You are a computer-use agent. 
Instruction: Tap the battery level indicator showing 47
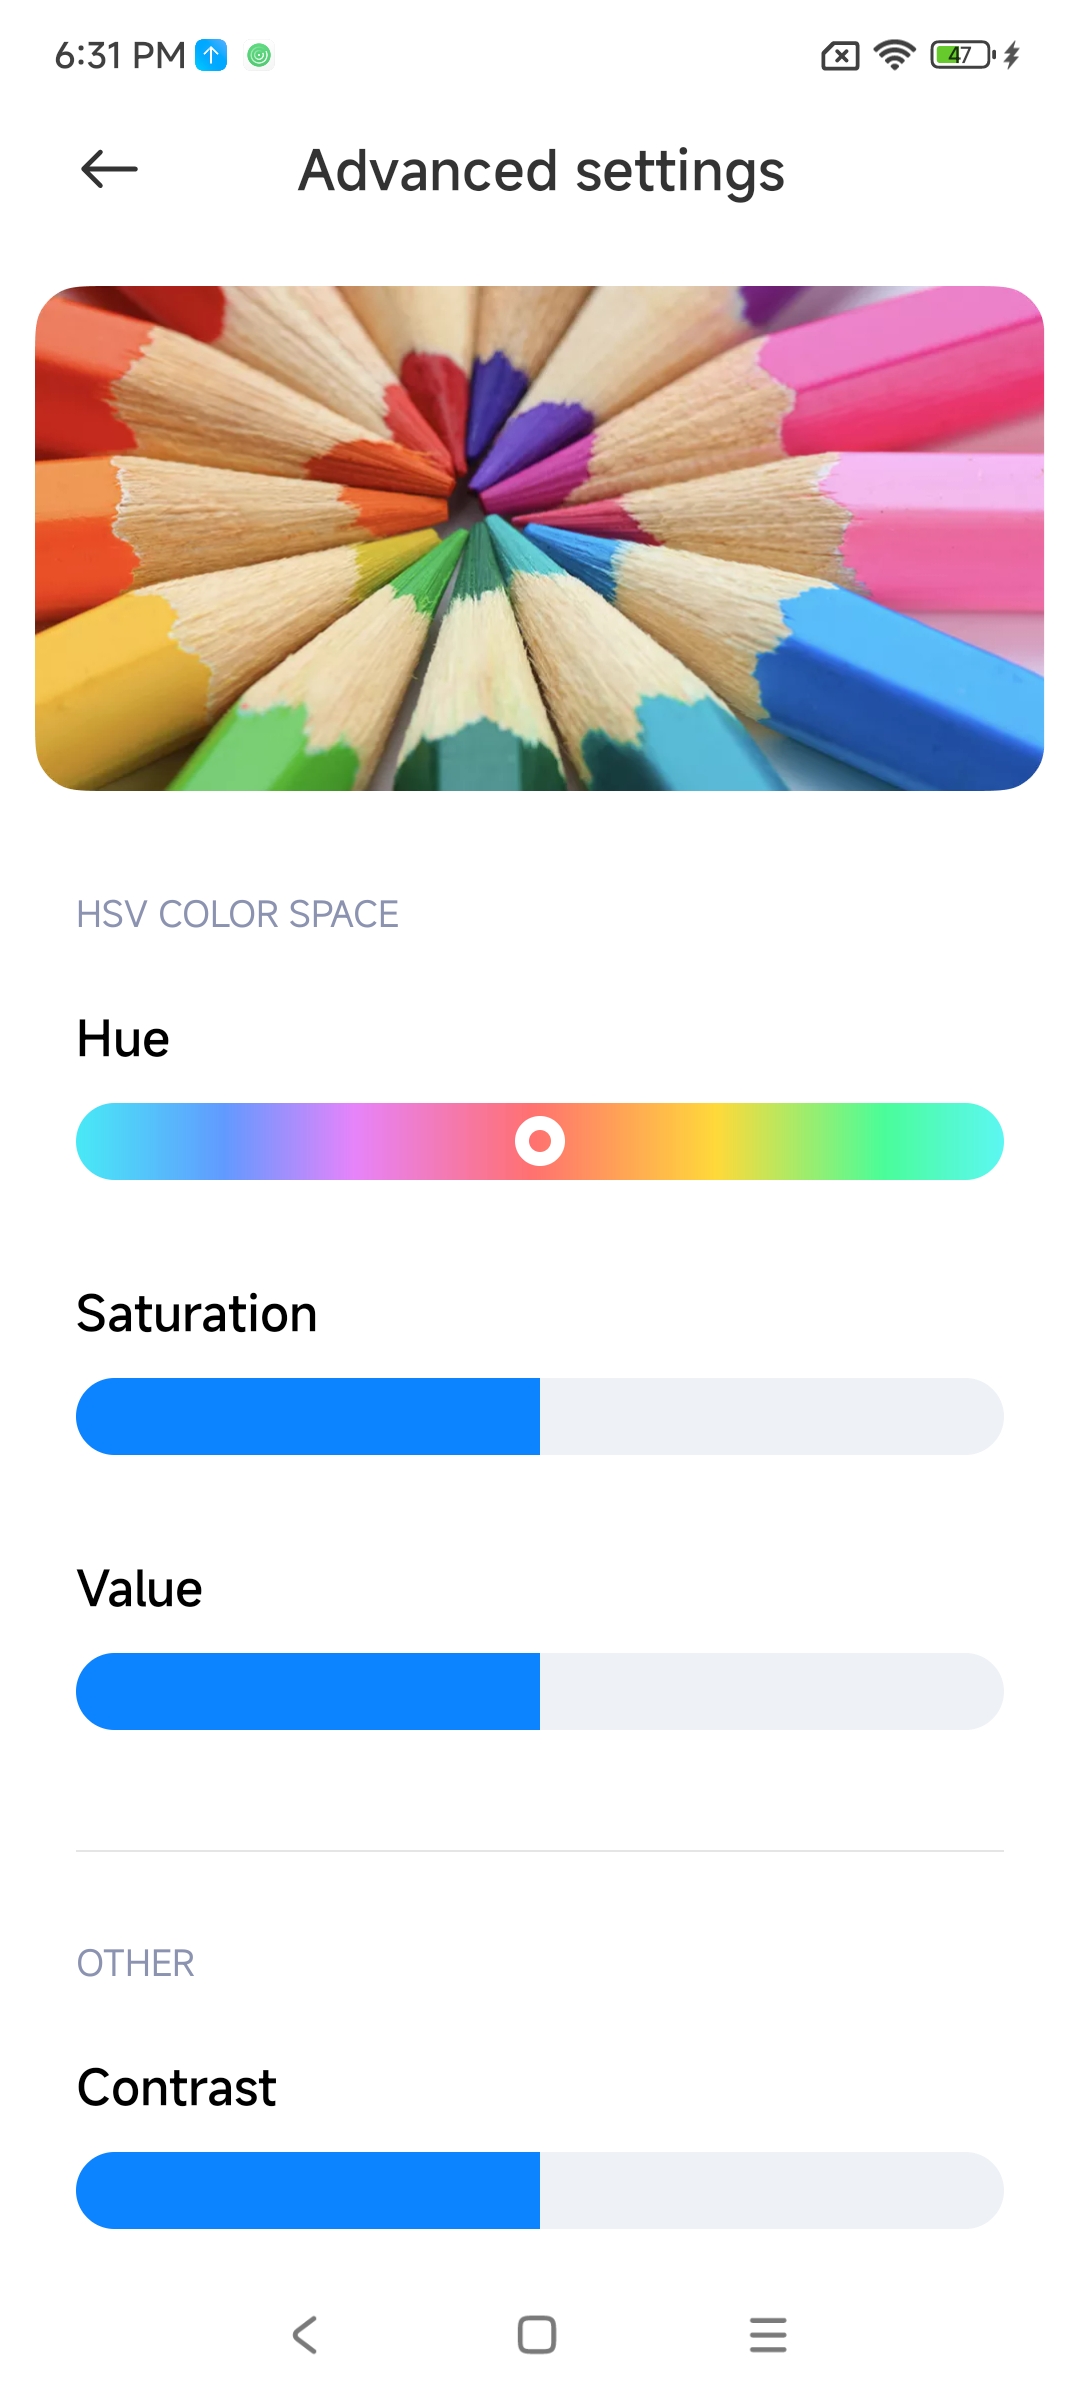click(x=962, y=55)
